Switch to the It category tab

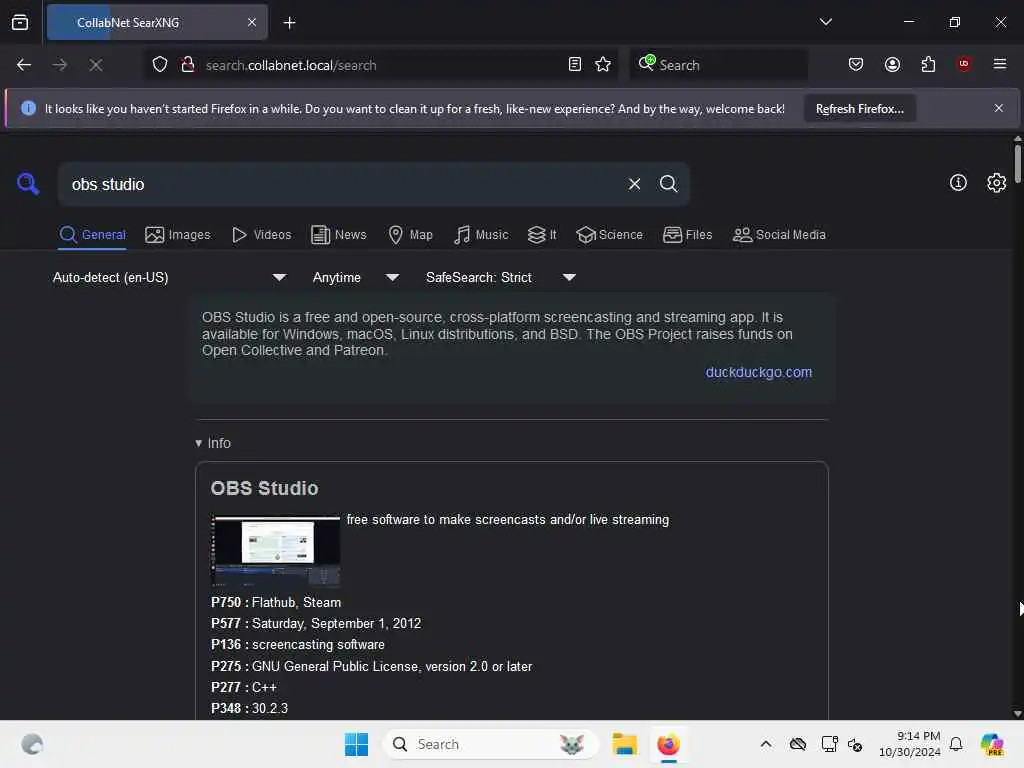[542, 234]
